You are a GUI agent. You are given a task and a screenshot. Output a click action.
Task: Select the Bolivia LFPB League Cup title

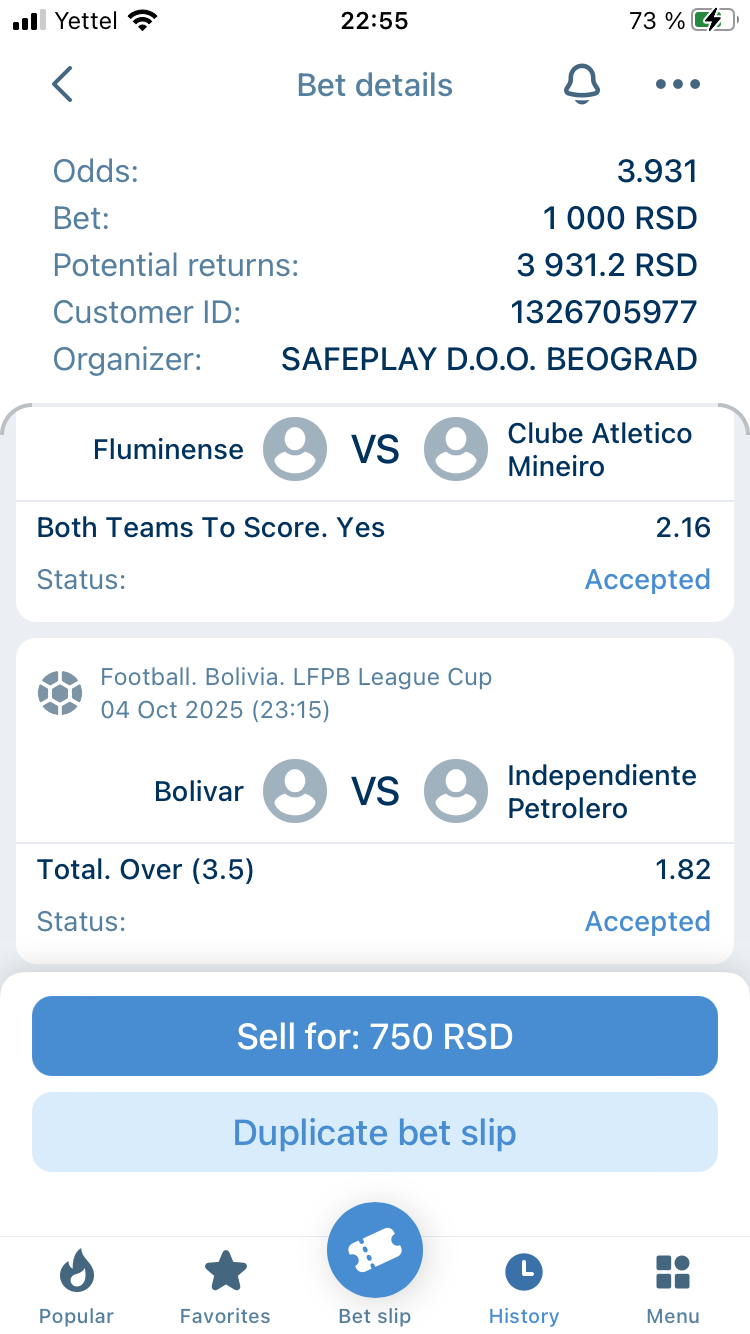296,677
